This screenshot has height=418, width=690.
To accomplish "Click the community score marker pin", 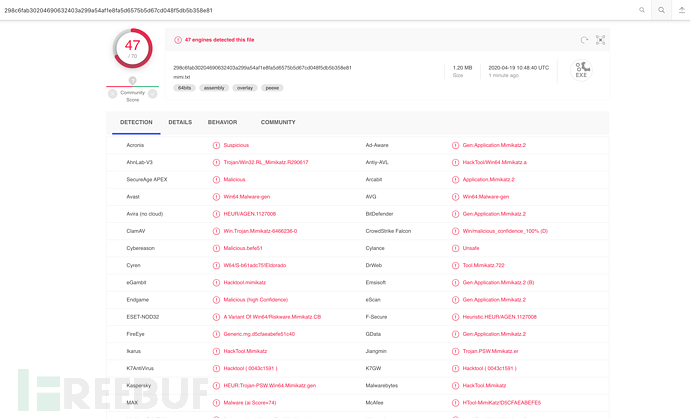I will coord(132,81).
